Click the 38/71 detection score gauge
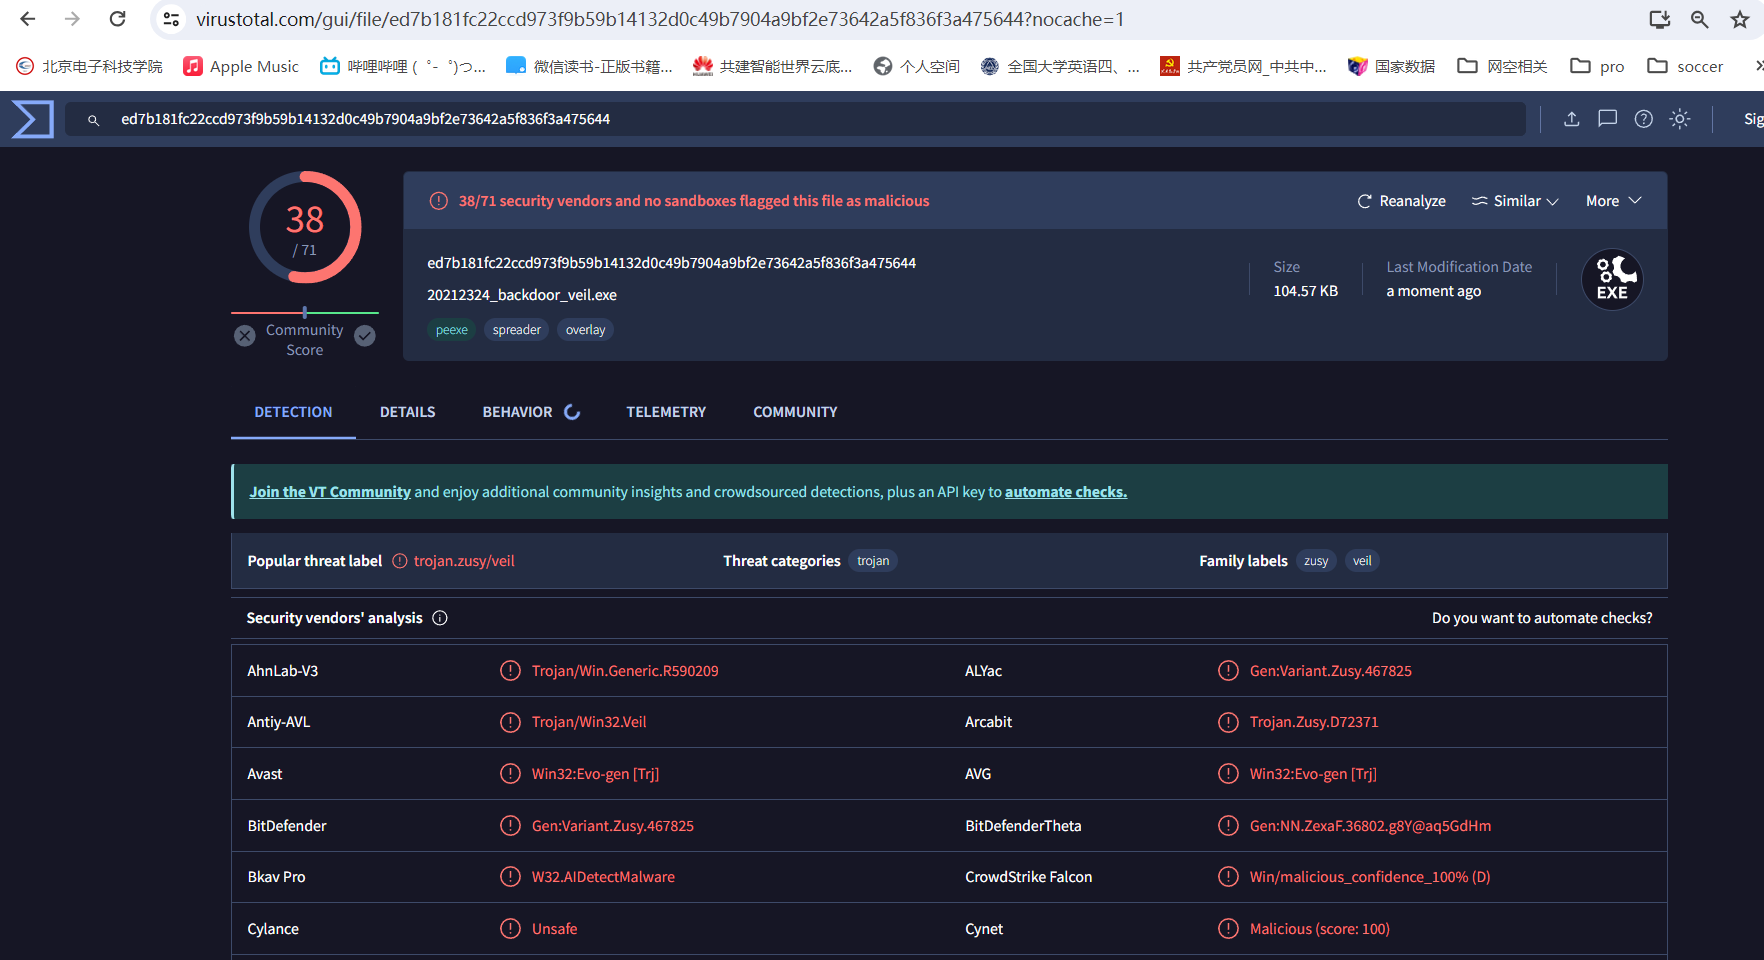The height and width of the screenshot is (960, 1764). coord(305,228)
